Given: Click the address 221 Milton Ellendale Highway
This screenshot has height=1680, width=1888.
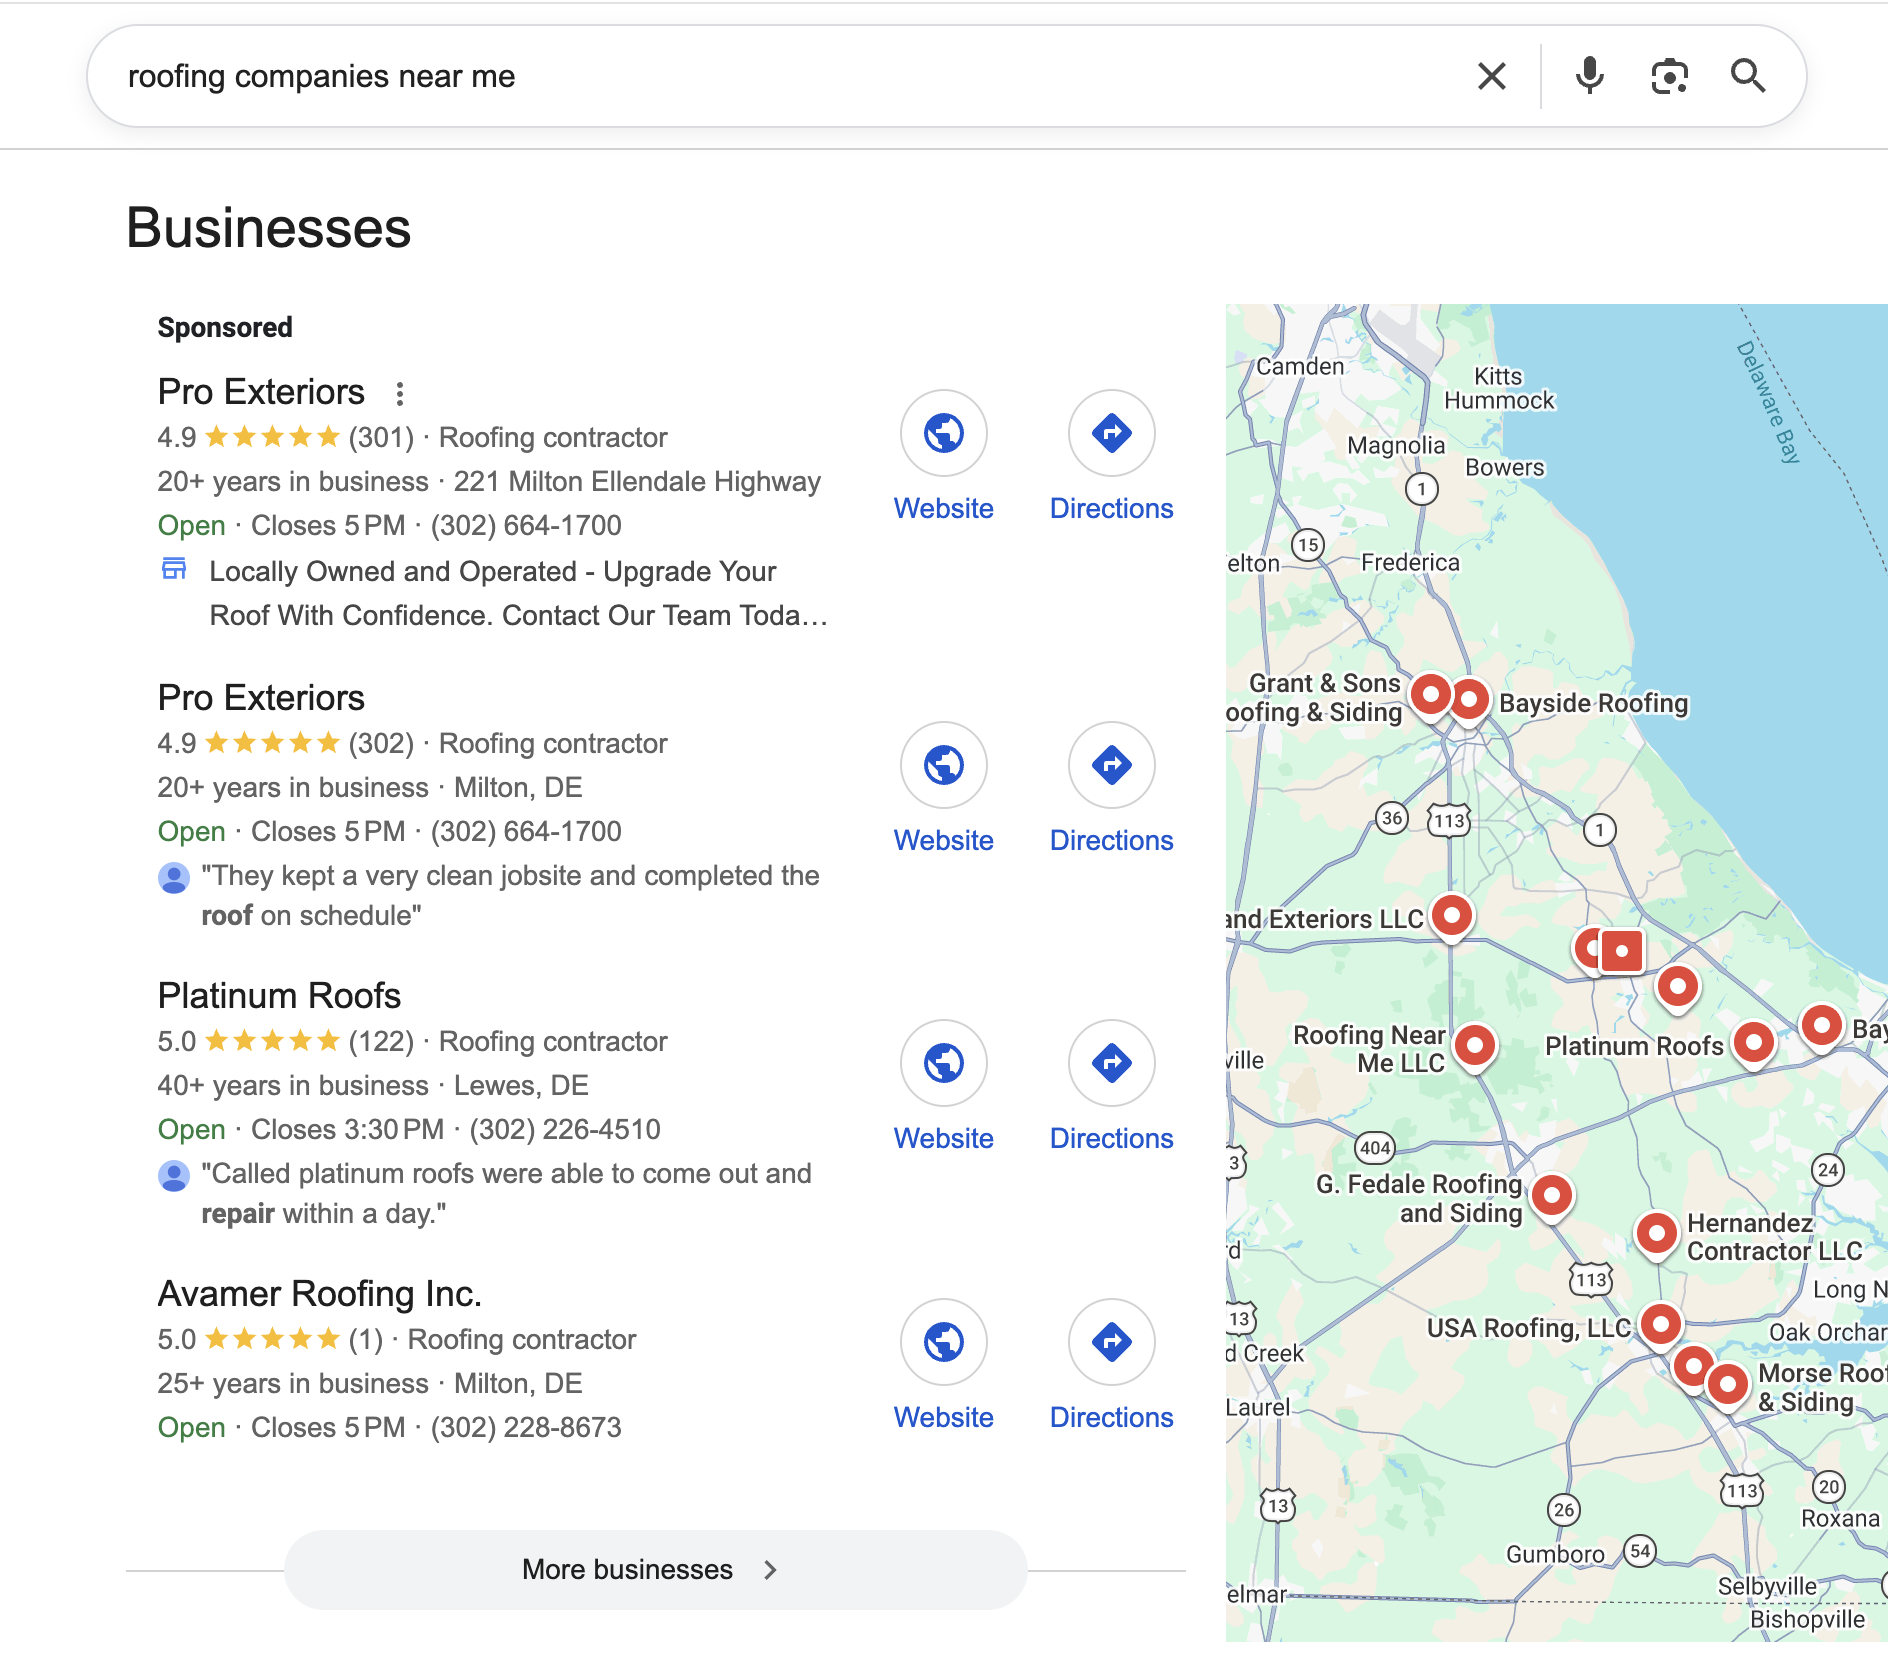Looking at the screenshot, I should [637, 482].
